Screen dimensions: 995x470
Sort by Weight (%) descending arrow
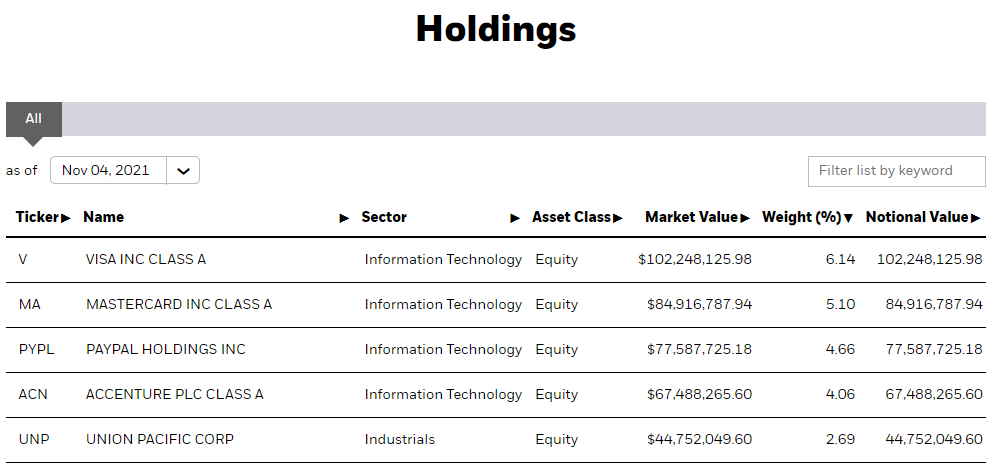[x=848, y=218]
